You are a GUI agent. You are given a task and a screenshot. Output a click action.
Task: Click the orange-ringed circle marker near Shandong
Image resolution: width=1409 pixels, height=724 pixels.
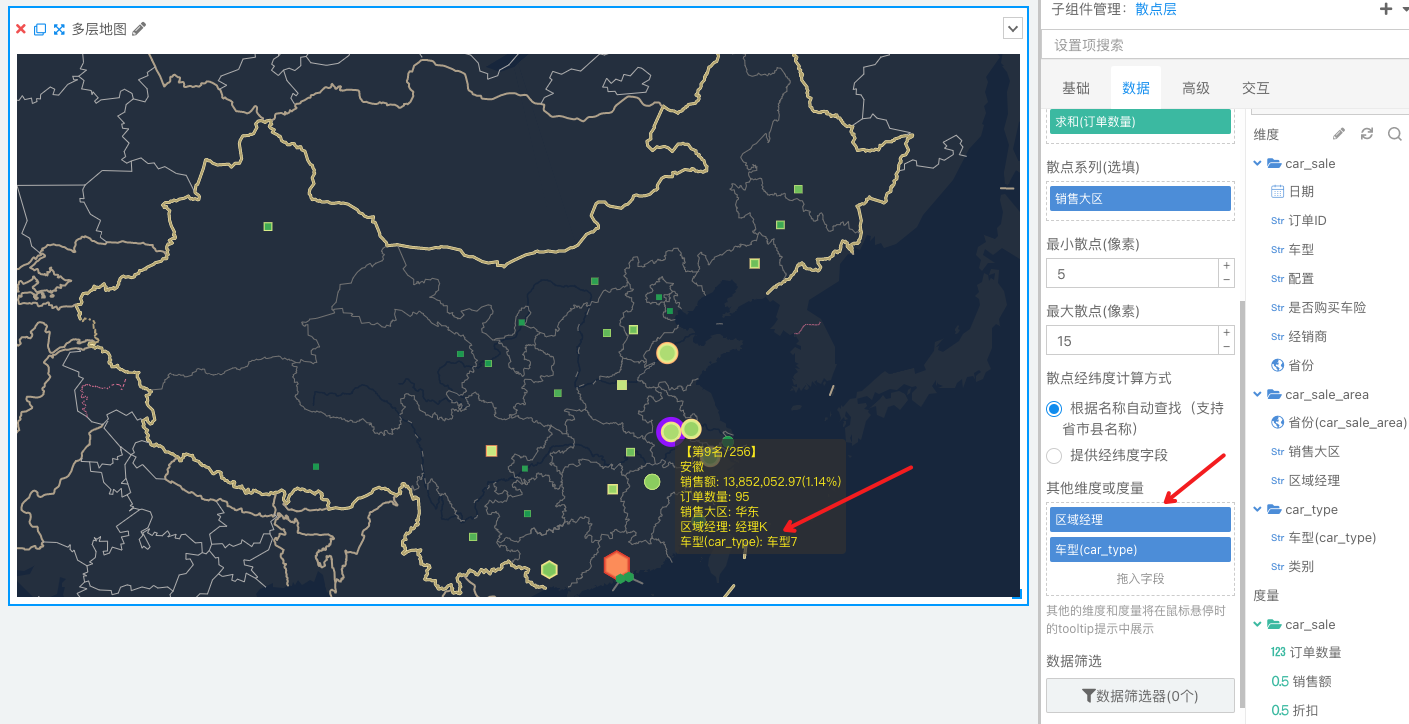click(x=667, y=352)
